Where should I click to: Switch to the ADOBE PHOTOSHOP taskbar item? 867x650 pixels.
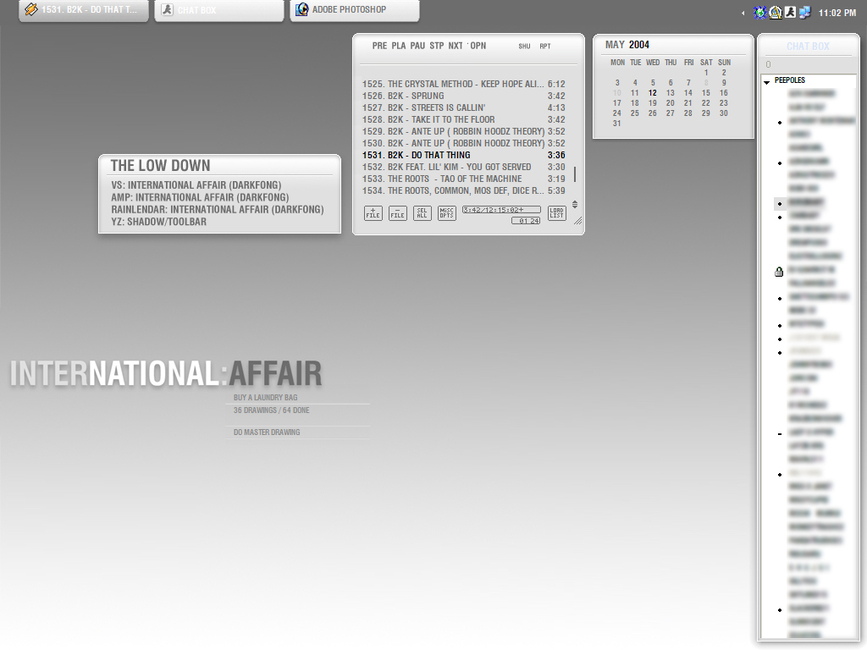(x=354, y=11)
